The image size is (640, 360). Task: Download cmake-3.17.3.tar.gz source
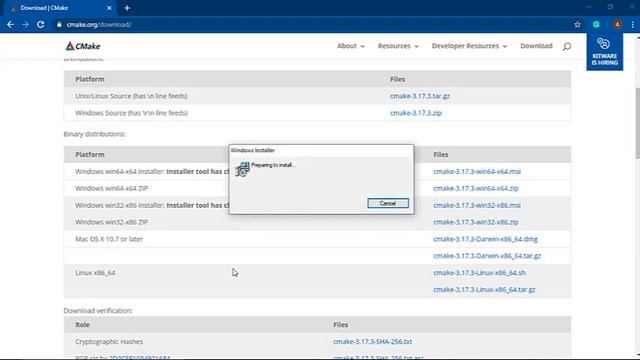(420, 96)
